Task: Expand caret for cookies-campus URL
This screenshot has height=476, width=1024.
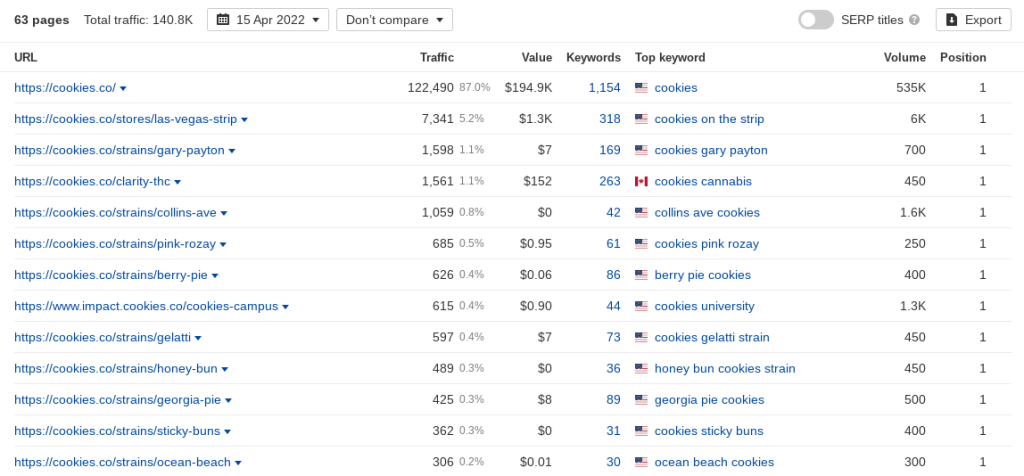Action: [x=285, y=307]
